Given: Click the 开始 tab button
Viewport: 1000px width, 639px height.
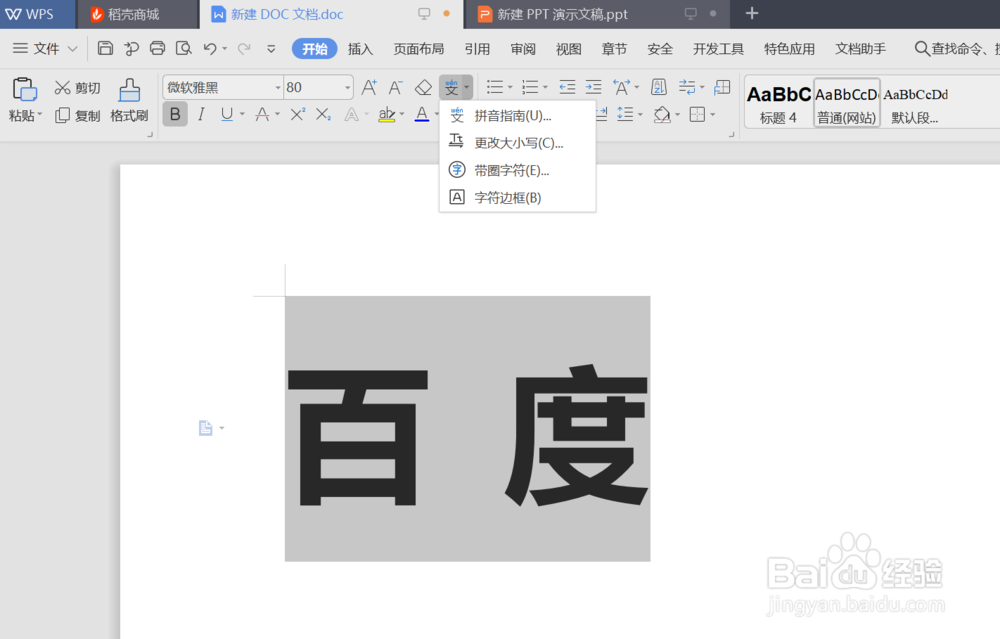Looking at the screenshot, I should 314,49.
